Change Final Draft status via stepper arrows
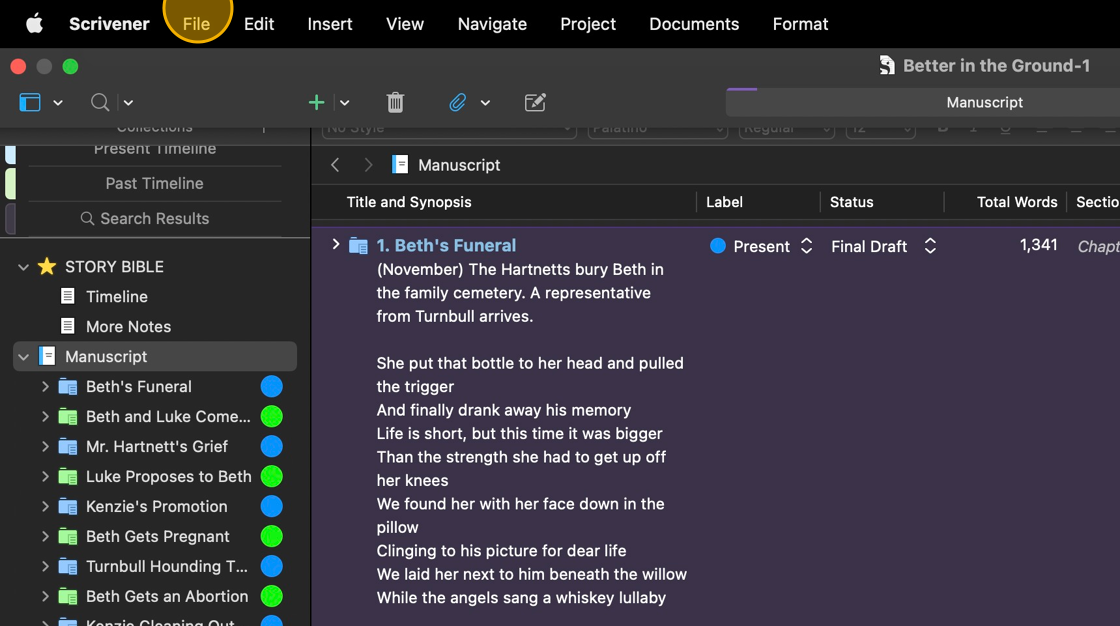Viewport: 1120px width, 626px height. 930,246
